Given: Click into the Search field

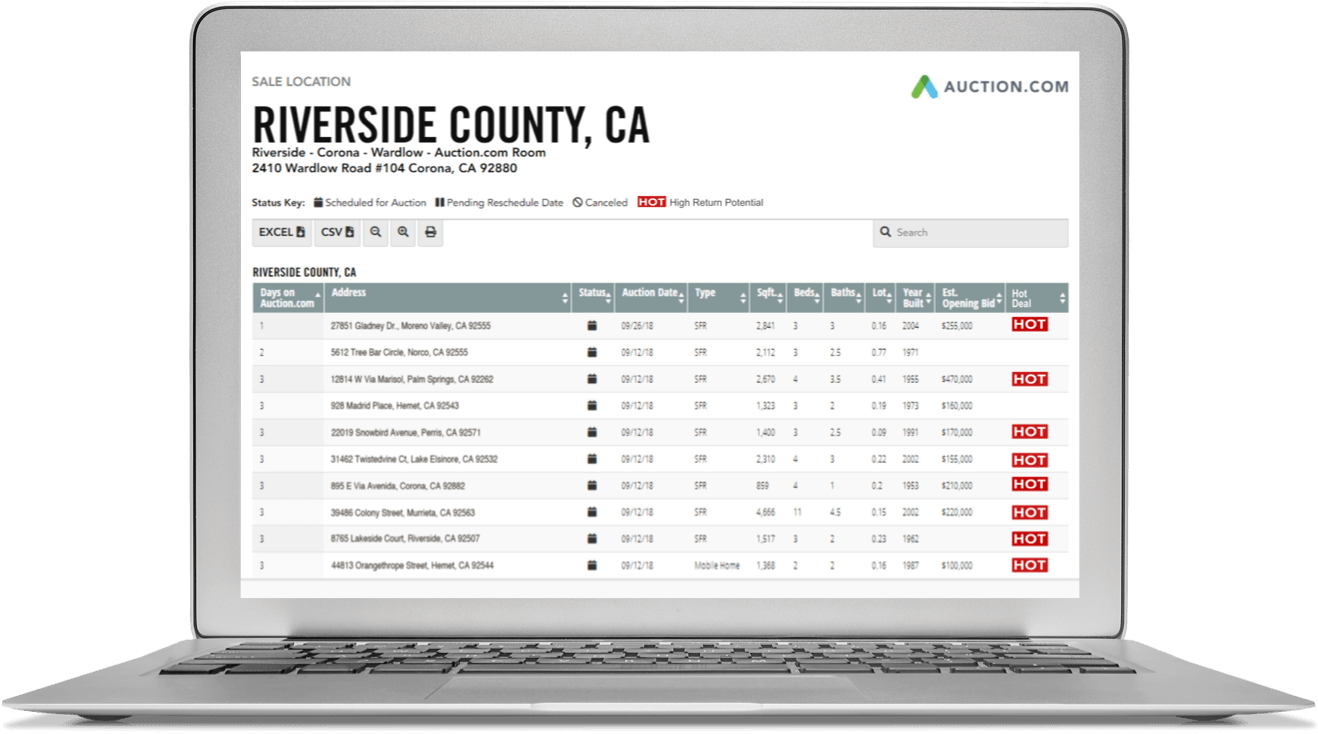Looking at the screenshot, I should pyautogui.click(x=970, y=232).
